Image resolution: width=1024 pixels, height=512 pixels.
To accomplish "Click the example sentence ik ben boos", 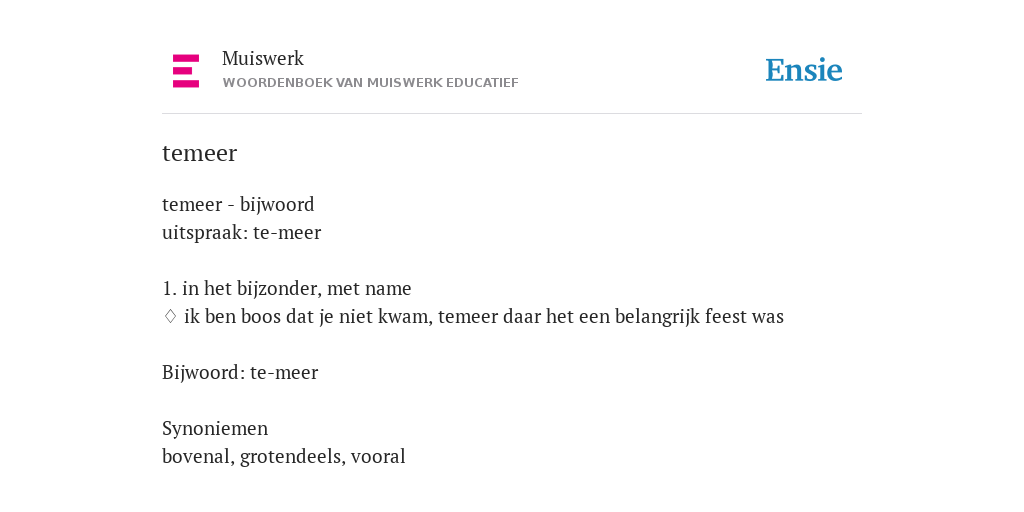I will 483,317.
